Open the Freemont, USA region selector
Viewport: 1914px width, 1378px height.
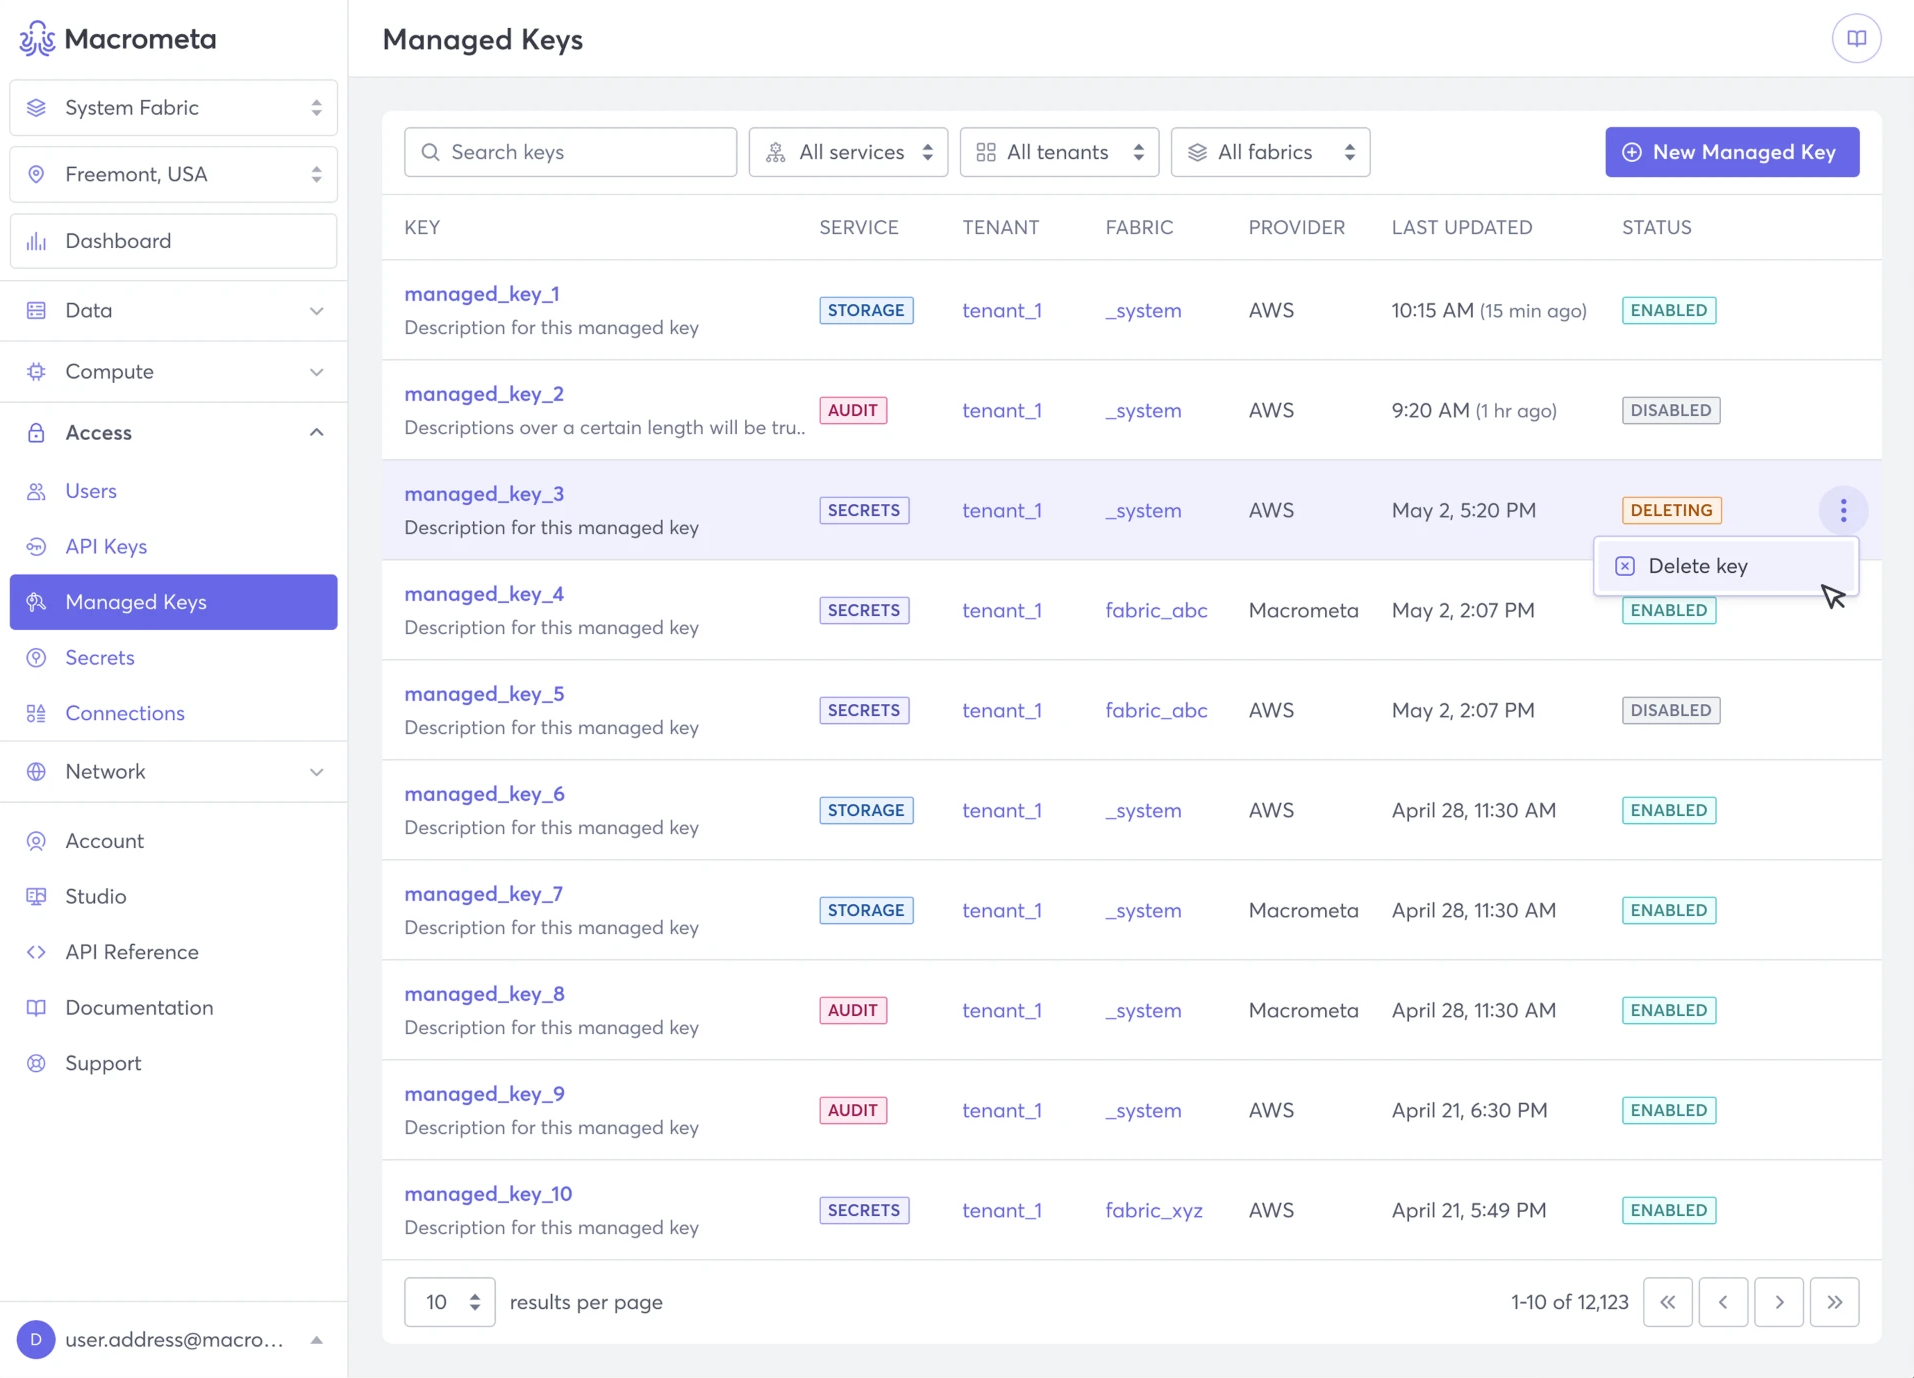(173, 174)
